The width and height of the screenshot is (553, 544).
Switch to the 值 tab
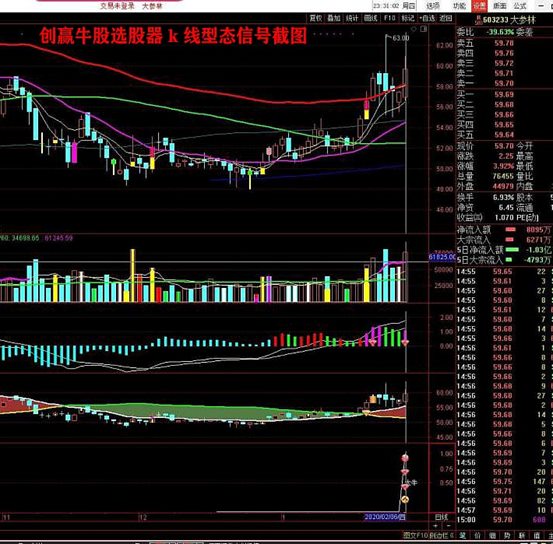pos(537,536)
